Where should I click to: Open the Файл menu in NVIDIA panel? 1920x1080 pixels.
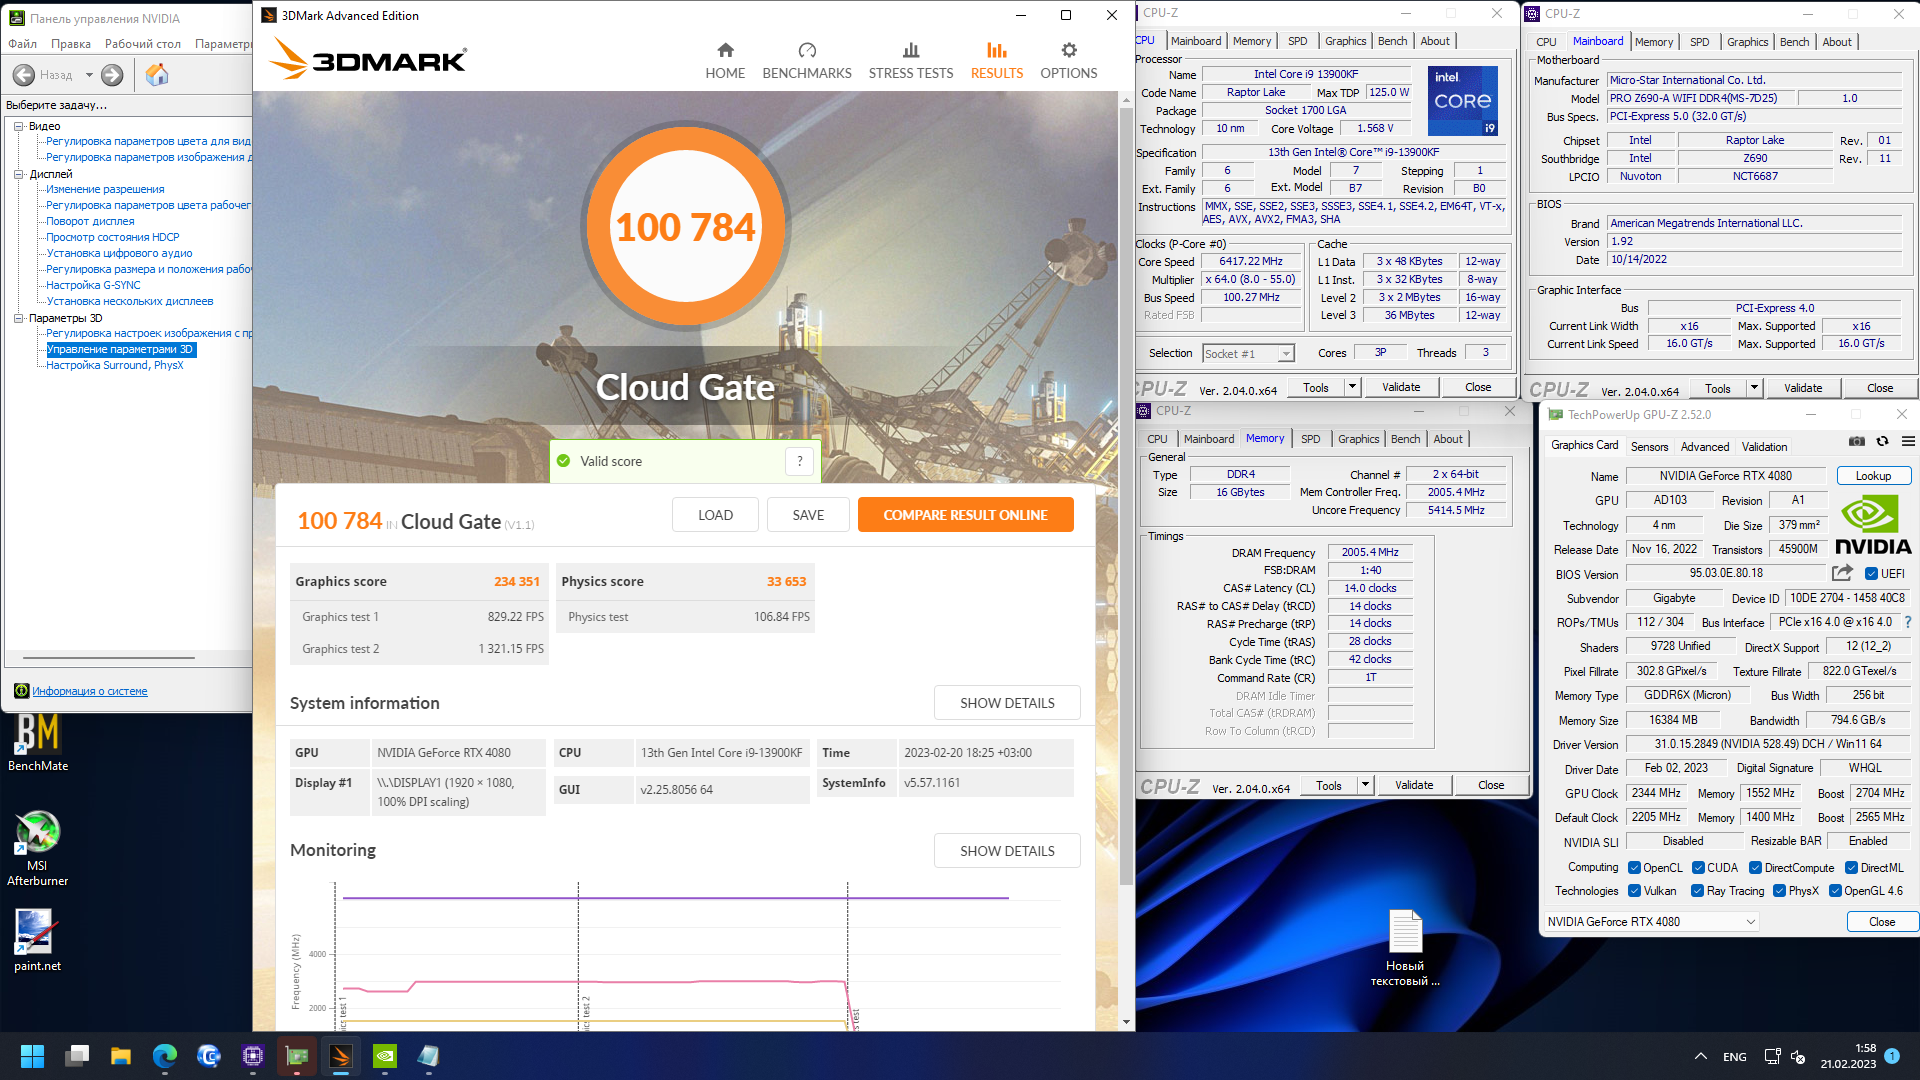22,44
